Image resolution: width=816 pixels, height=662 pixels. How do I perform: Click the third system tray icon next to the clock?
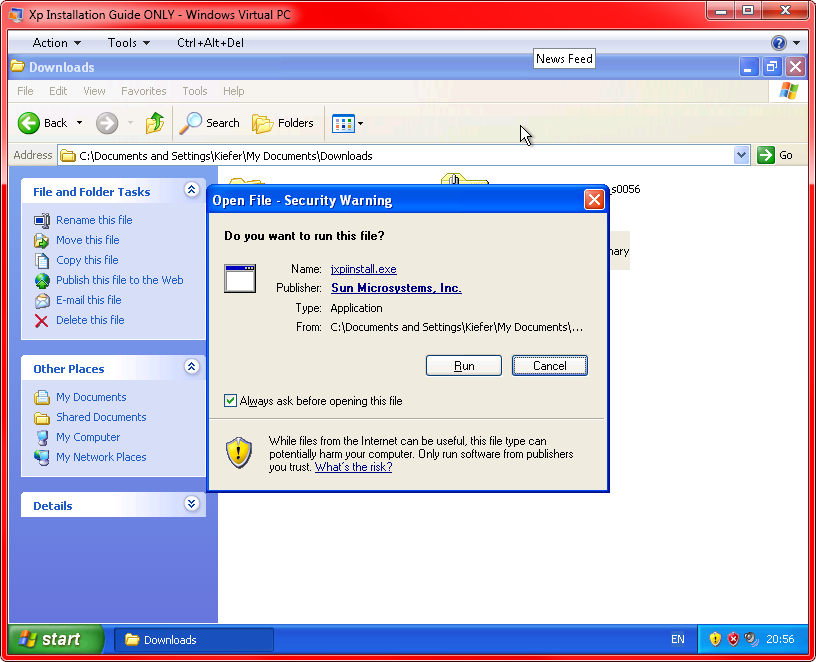[x=751, y=639]
